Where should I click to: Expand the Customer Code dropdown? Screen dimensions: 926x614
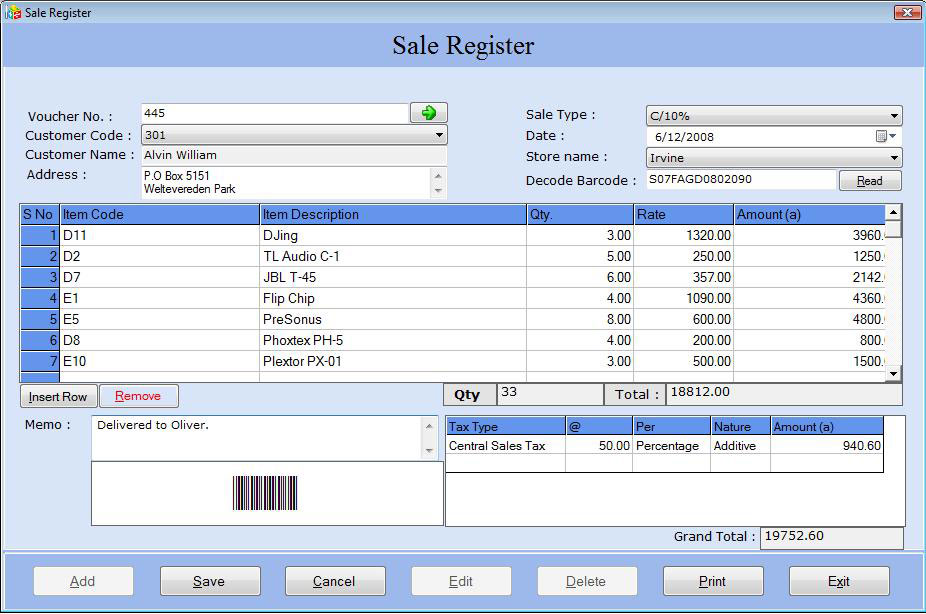(x=439, y=135)
